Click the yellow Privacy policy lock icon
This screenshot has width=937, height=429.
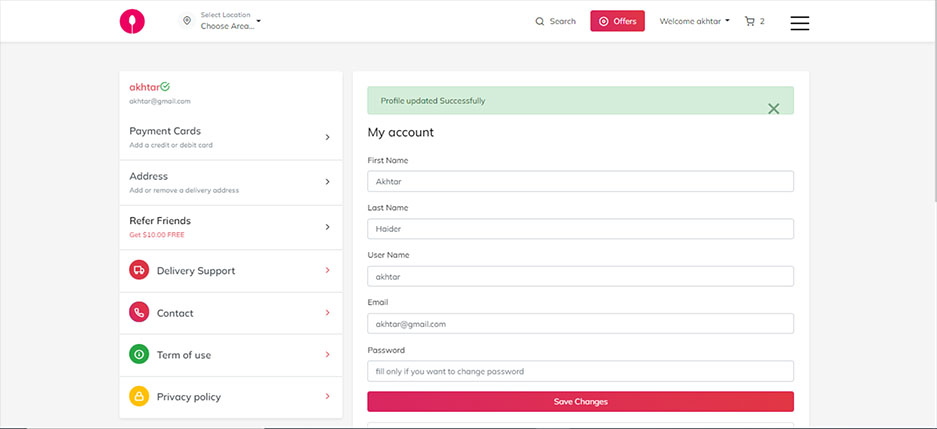click(x=139, y=397)
